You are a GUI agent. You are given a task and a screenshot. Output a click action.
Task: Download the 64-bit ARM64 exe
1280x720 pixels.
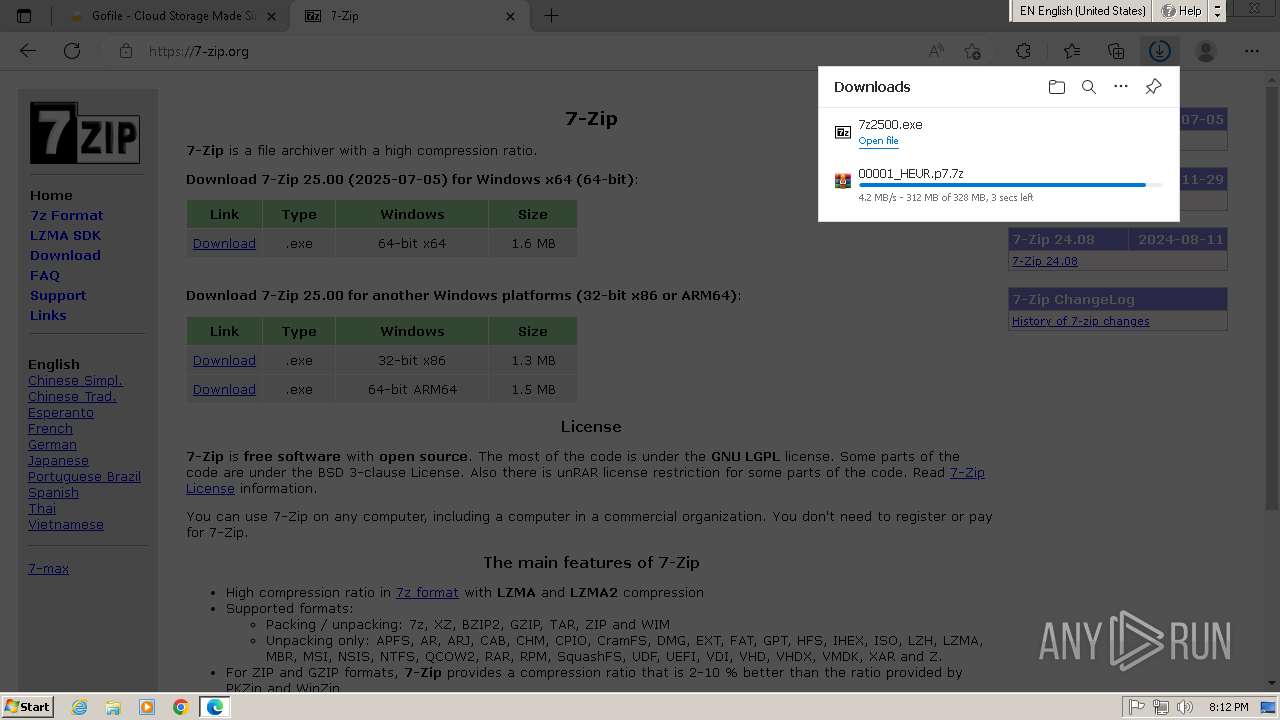[224, 389]
